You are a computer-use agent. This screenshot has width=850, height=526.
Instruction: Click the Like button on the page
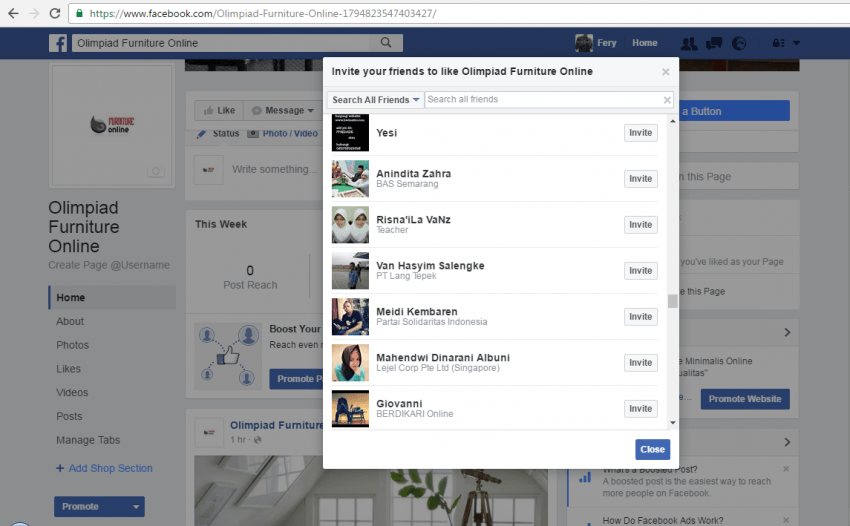tap(219, 111)
